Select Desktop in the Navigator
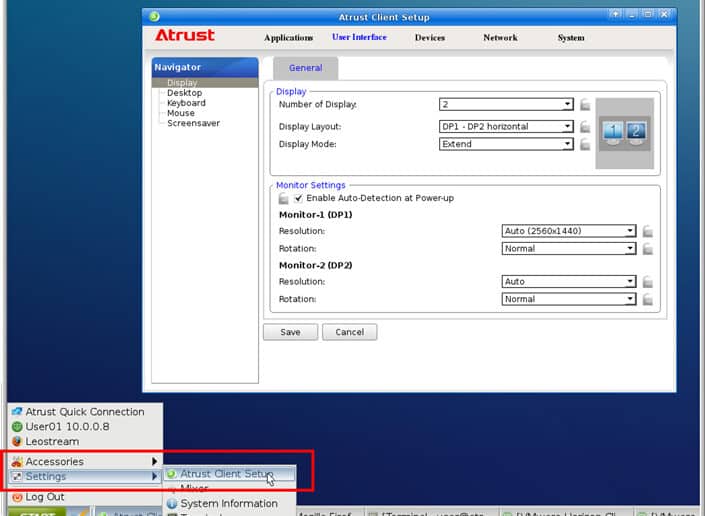The image size is (705, 516). coord(184,93)
